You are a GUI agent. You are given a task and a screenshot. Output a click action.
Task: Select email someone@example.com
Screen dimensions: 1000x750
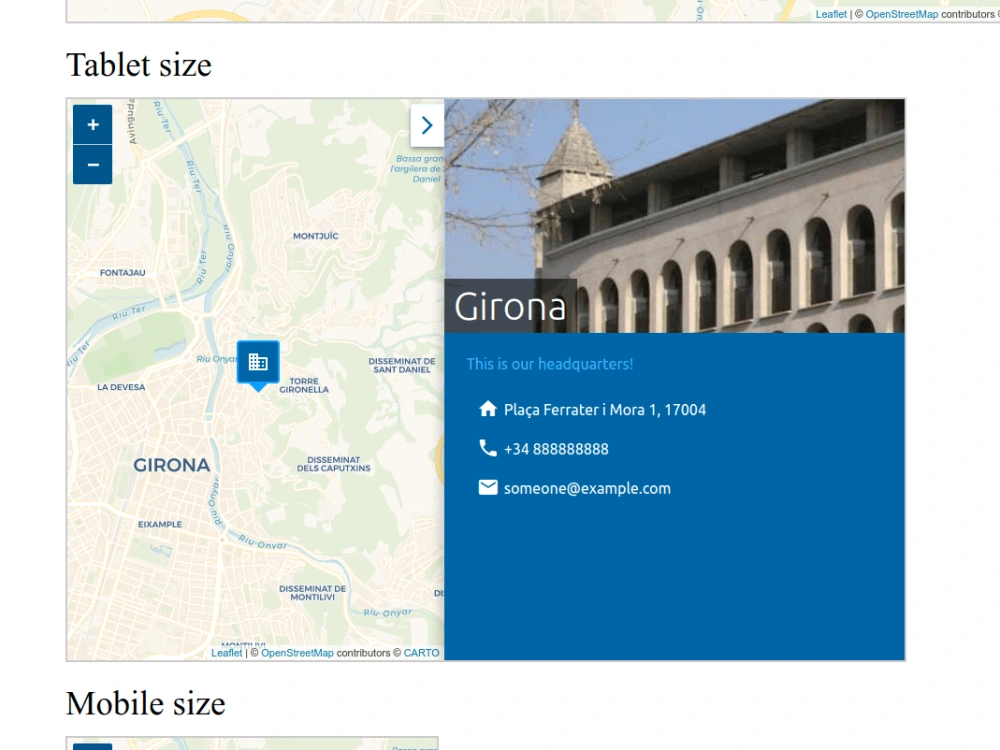[x=587, y=489]
